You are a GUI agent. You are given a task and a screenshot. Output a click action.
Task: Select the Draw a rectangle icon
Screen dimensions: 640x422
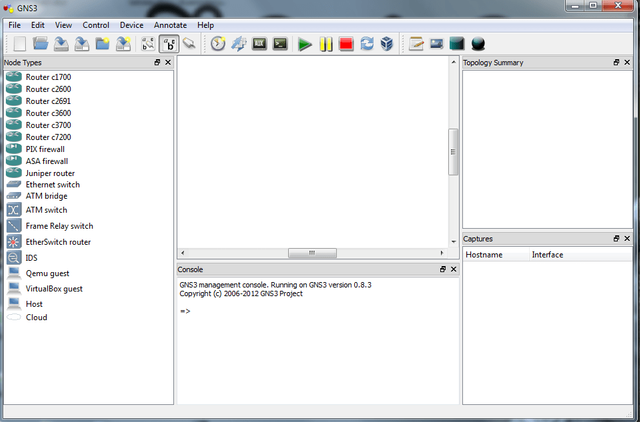(457, 44)
